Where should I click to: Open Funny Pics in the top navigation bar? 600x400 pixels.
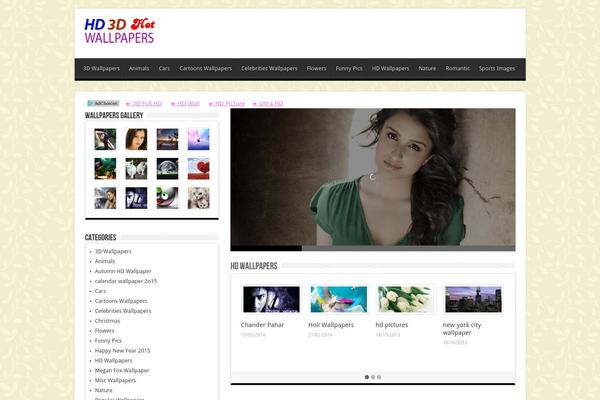349,69
